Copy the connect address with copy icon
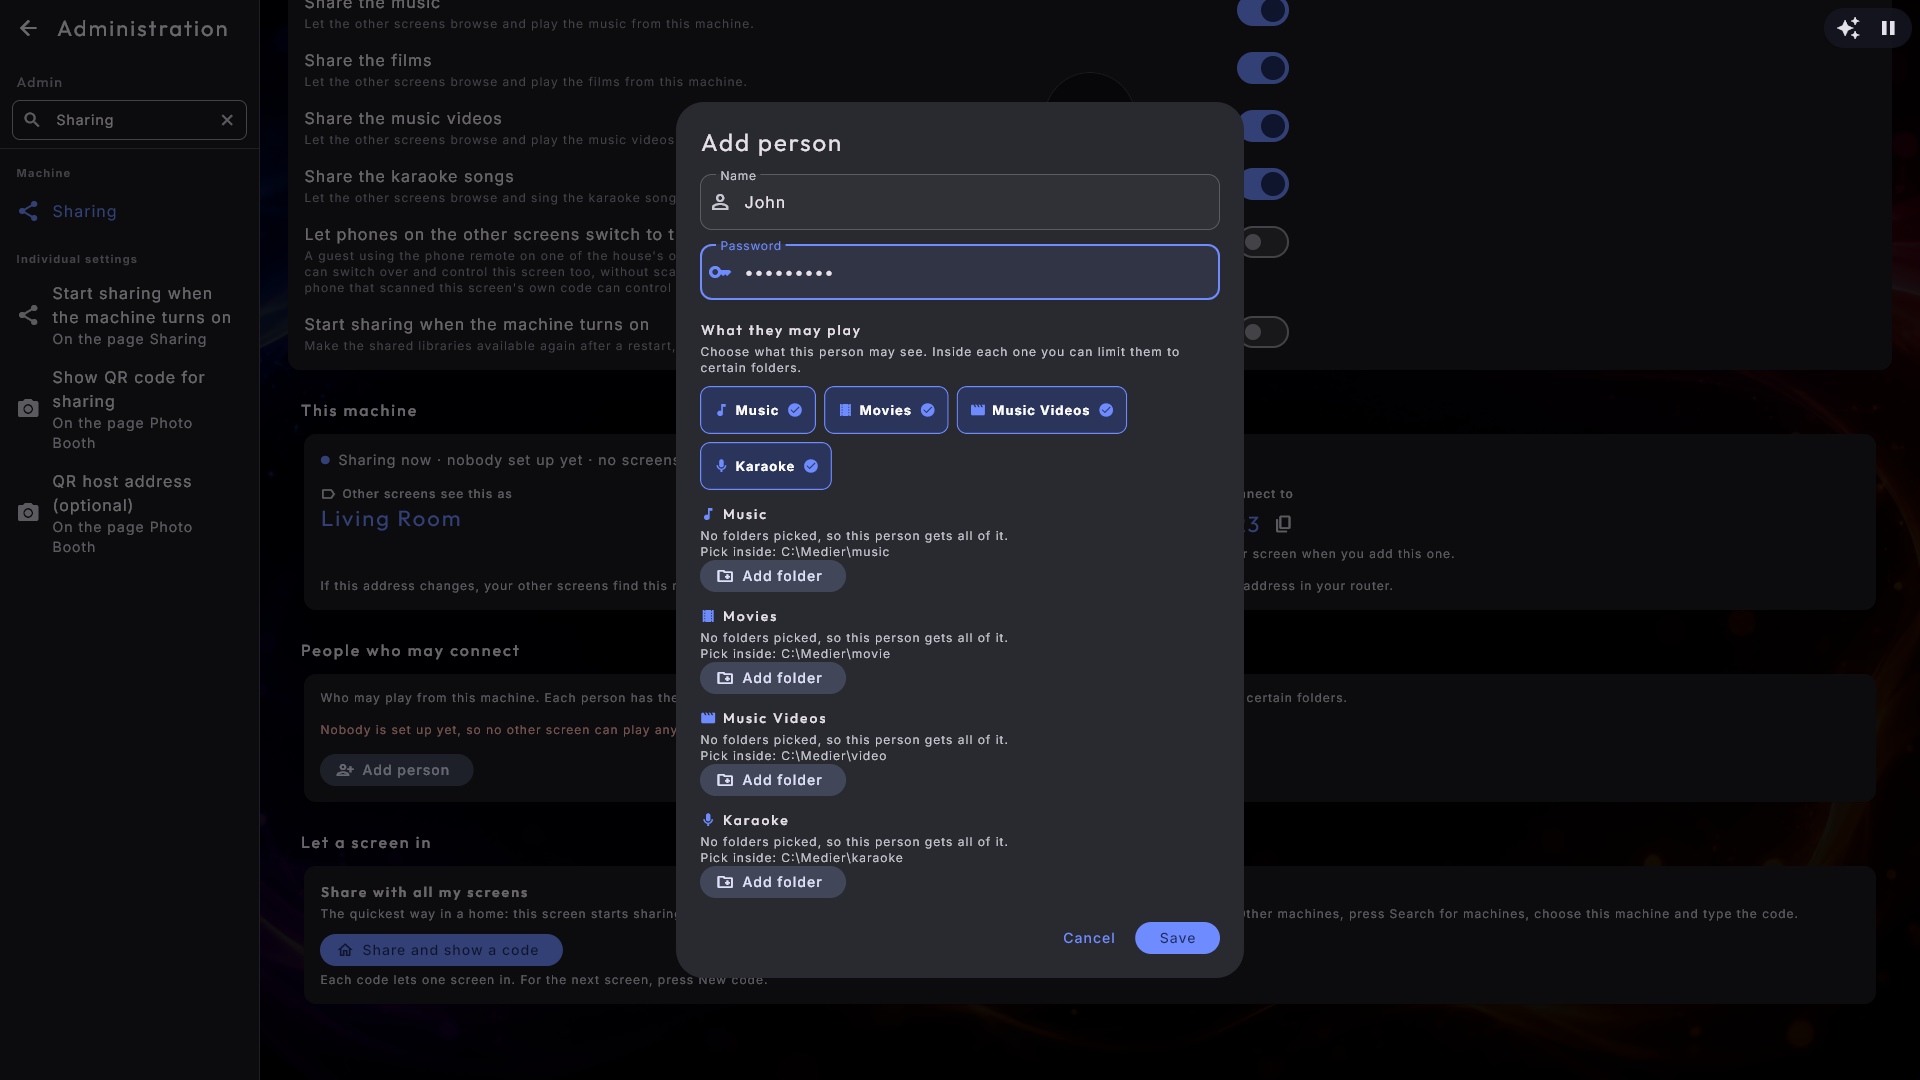The width and height of the screenshot is (1920, 1080). (x=1284, y=524)
